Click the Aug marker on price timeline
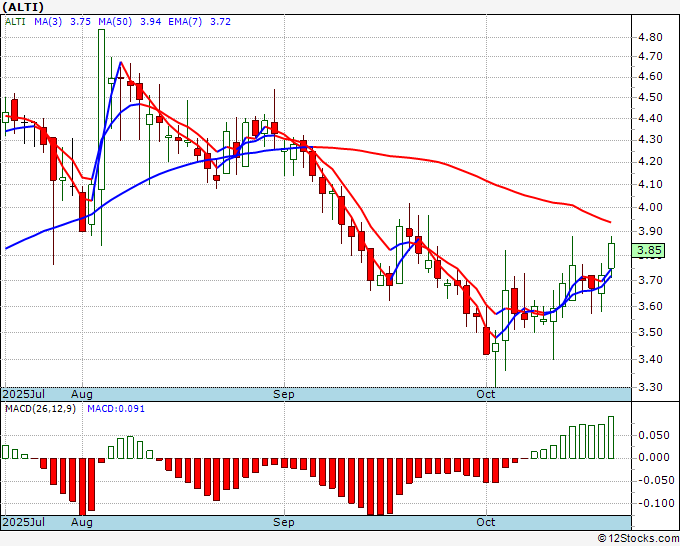Viewport: 680px width, 546px height. [82, 394]
